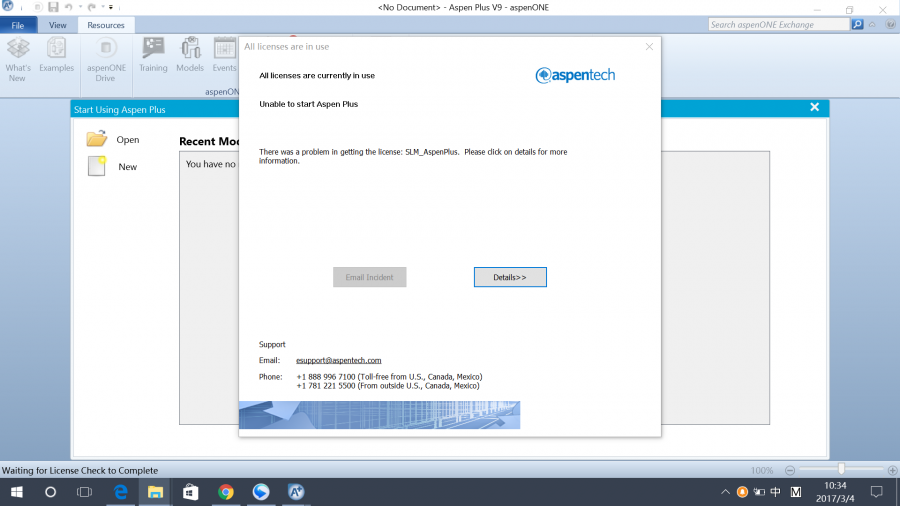Click the Details>> button
This screenshot has width=900, height=506.
510,277
